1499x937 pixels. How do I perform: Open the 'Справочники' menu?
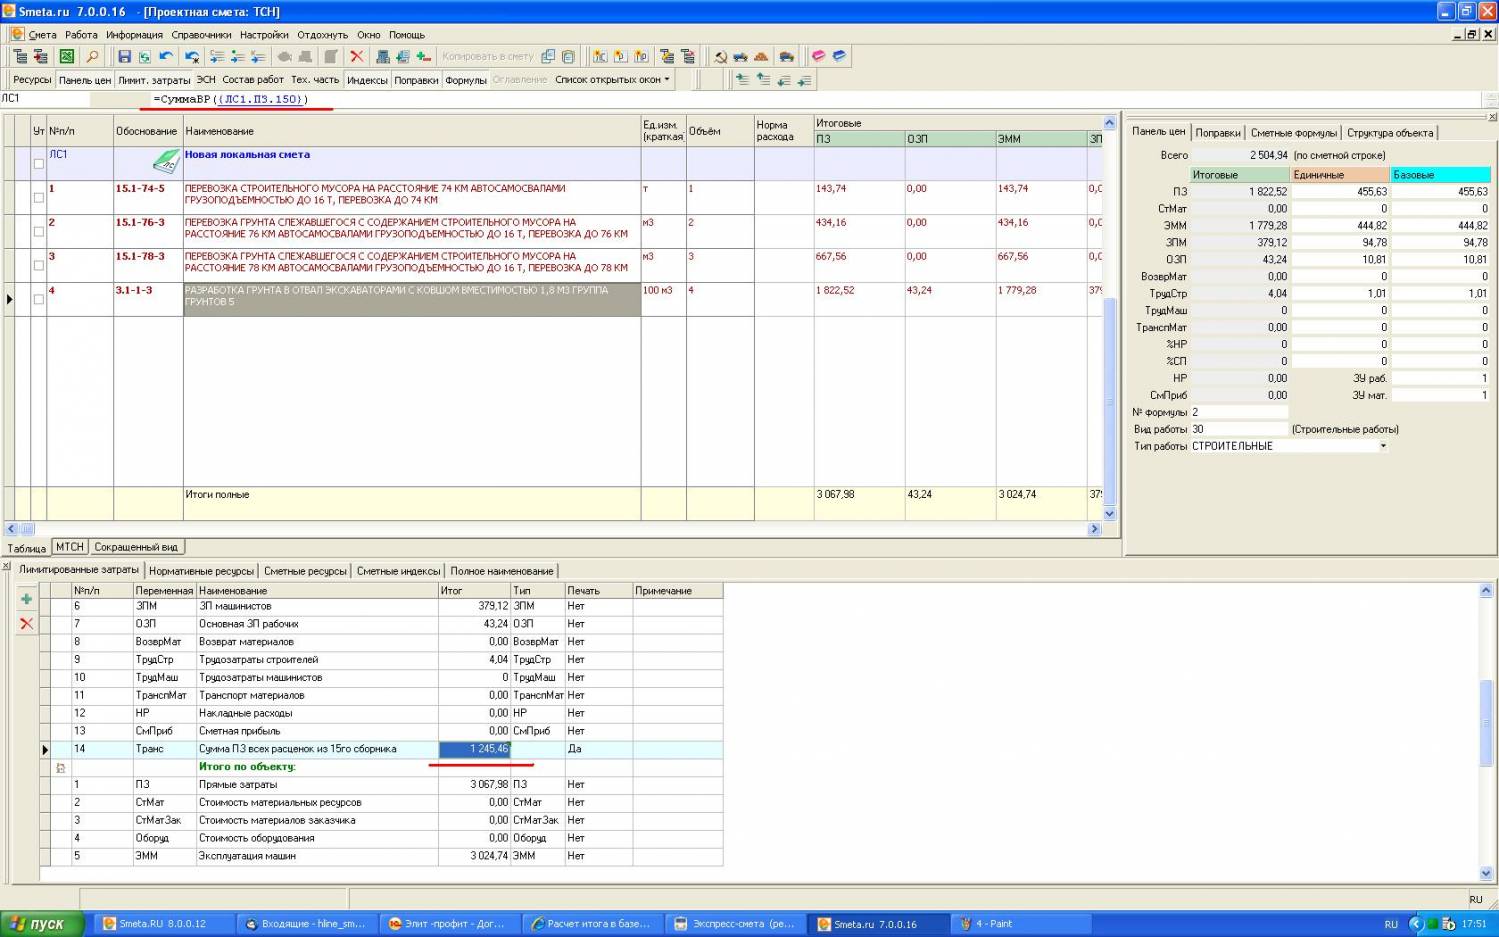coord(201,35)
